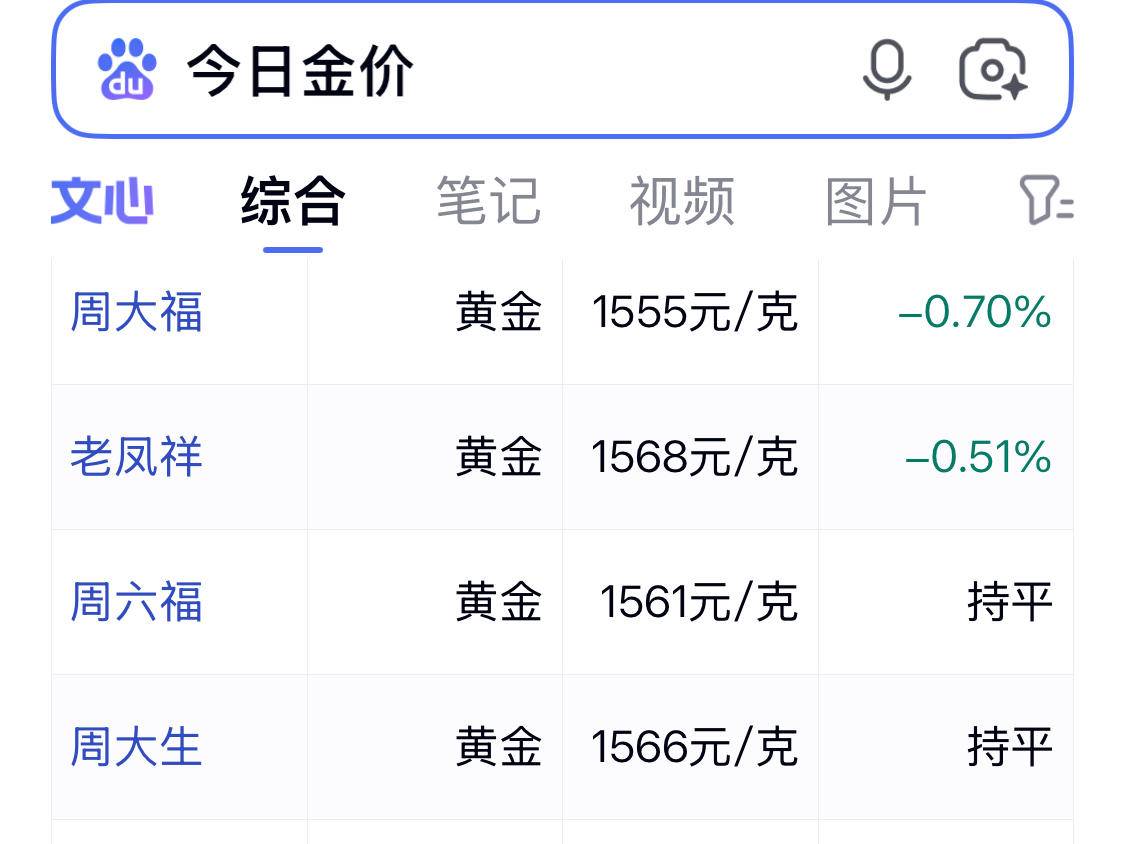Go to the 视频 tab
The image size is (1125, 844).
click(682, 201)
